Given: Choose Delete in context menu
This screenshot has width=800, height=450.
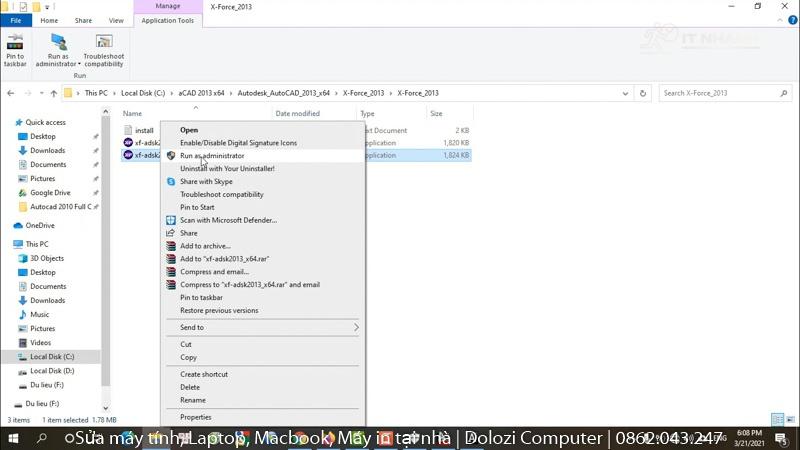Looking at the screenshot, I should (x=263, y=387).
